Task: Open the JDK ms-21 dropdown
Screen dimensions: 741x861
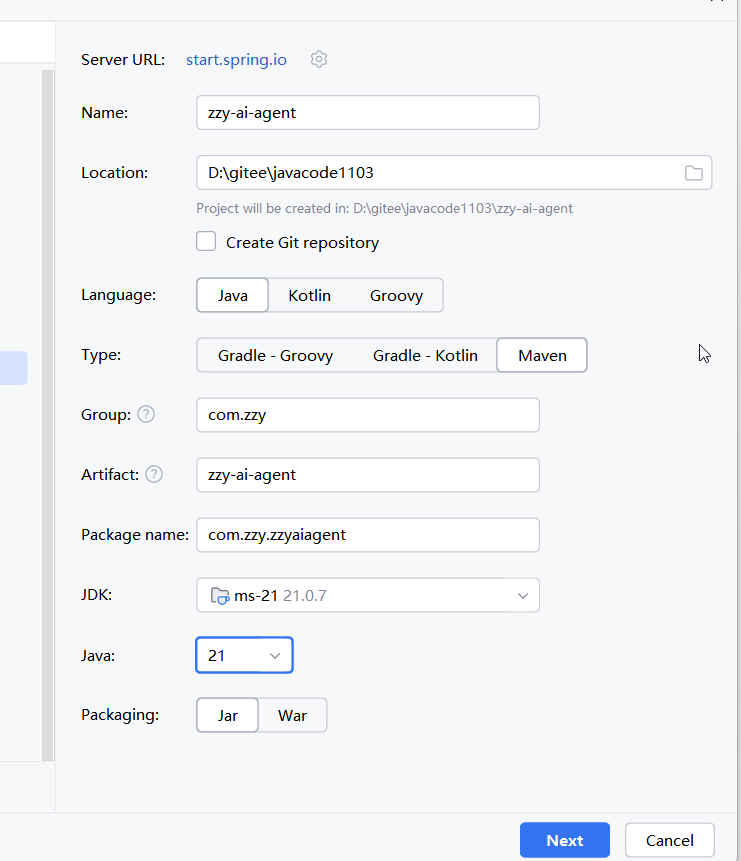Action: click(367, 595)
